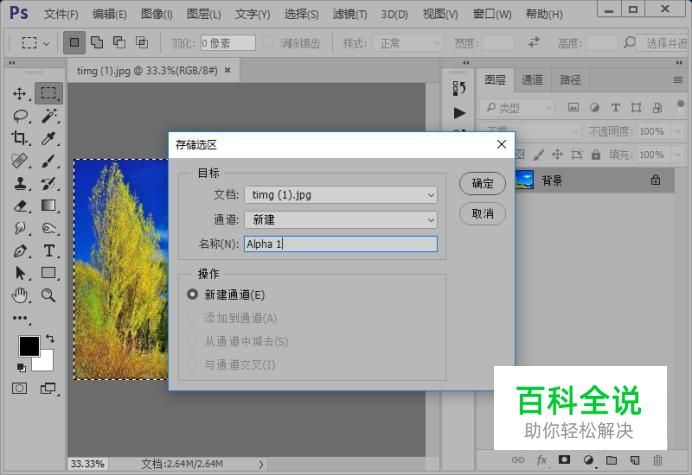Select the Healing Brush tool

point(20,161)
